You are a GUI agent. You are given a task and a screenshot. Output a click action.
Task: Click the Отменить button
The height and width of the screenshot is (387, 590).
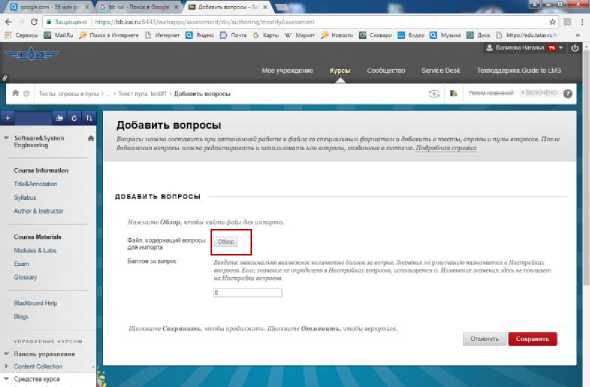coord(484,339)
